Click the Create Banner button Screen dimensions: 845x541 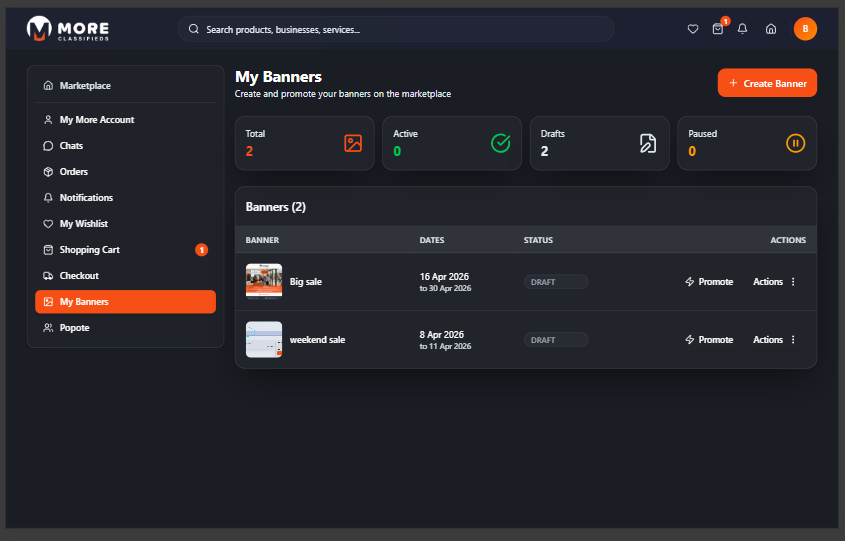767,83
